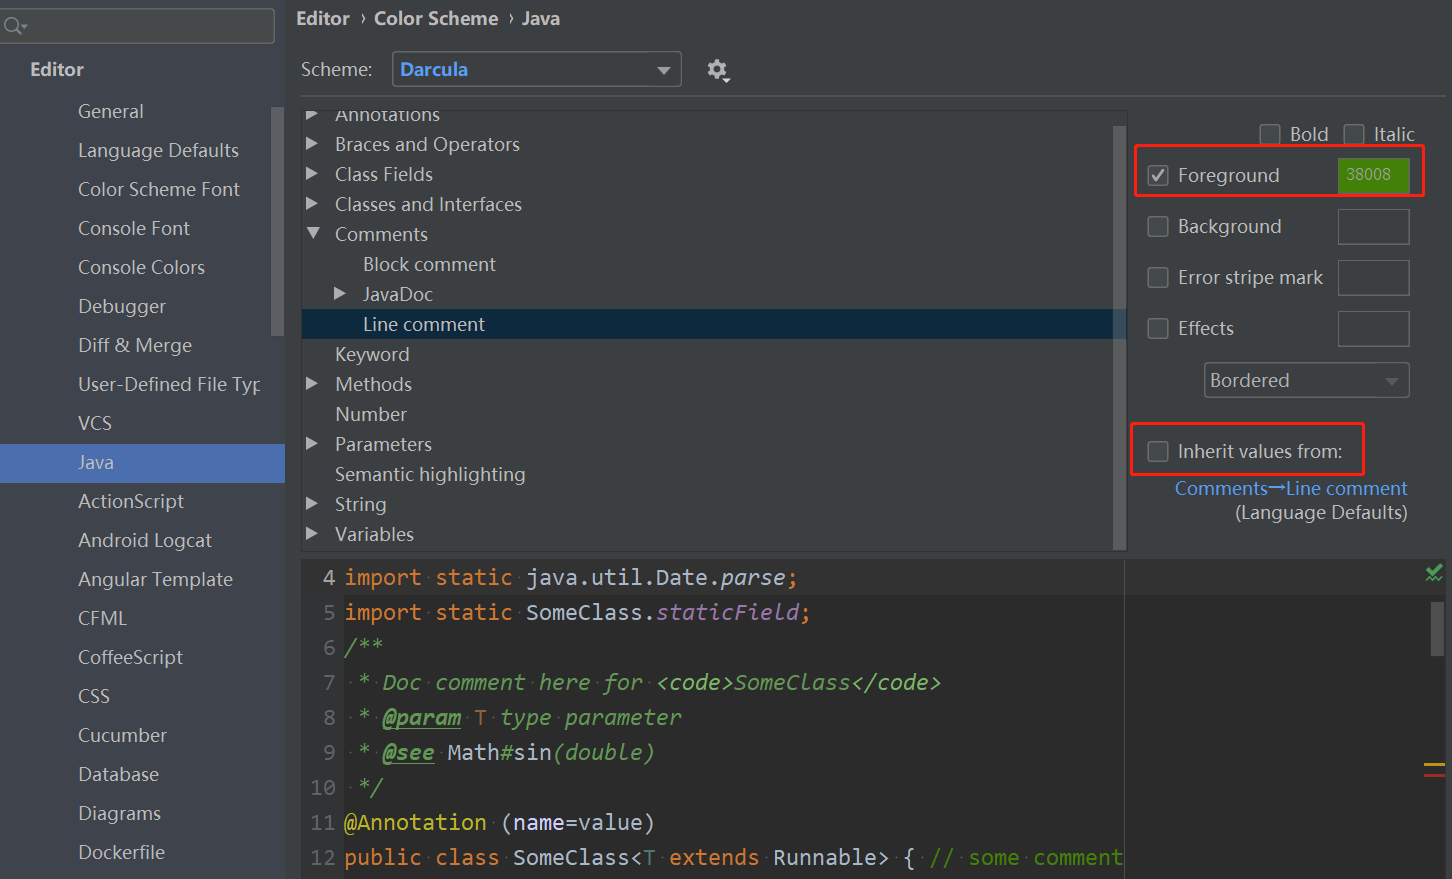Viewport: 1452px width, 879px height.
Task: Enable the Error stripe mark checkbox
Action: (1158, 277)
